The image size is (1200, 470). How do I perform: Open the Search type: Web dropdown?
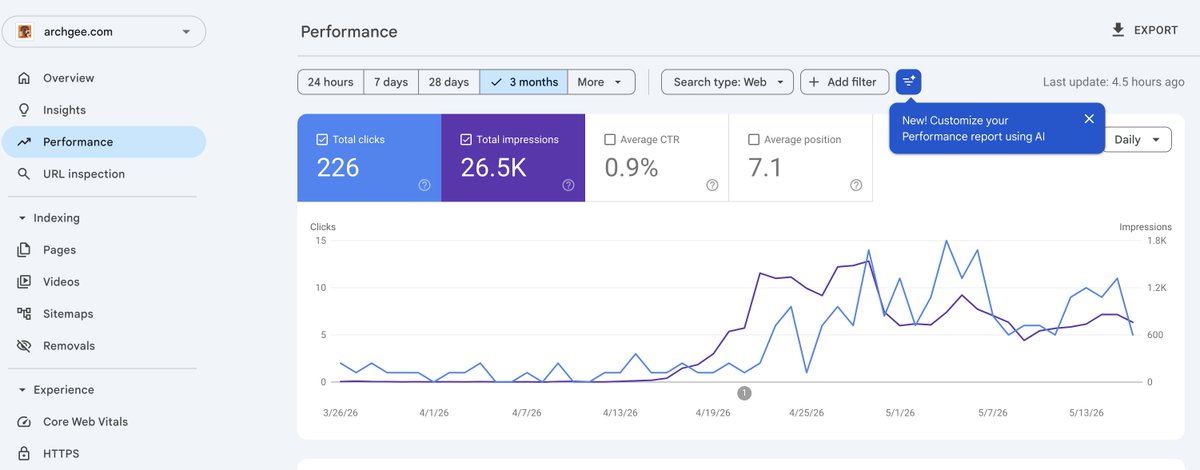pyautogui.click(x=728, y=82)
